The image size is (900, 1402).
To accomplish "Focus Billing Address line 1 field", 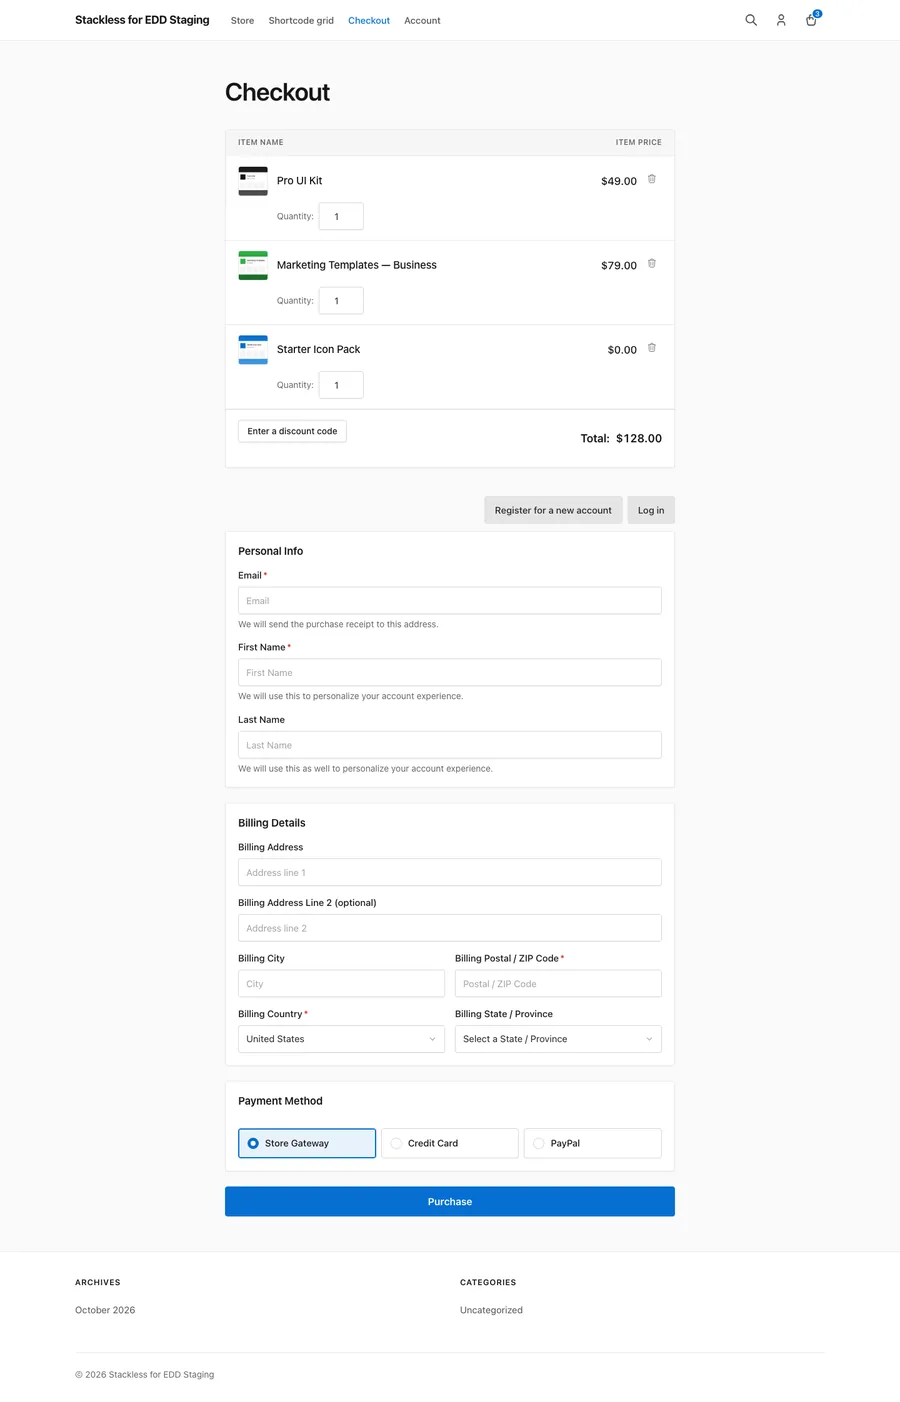I will [450, 872].
